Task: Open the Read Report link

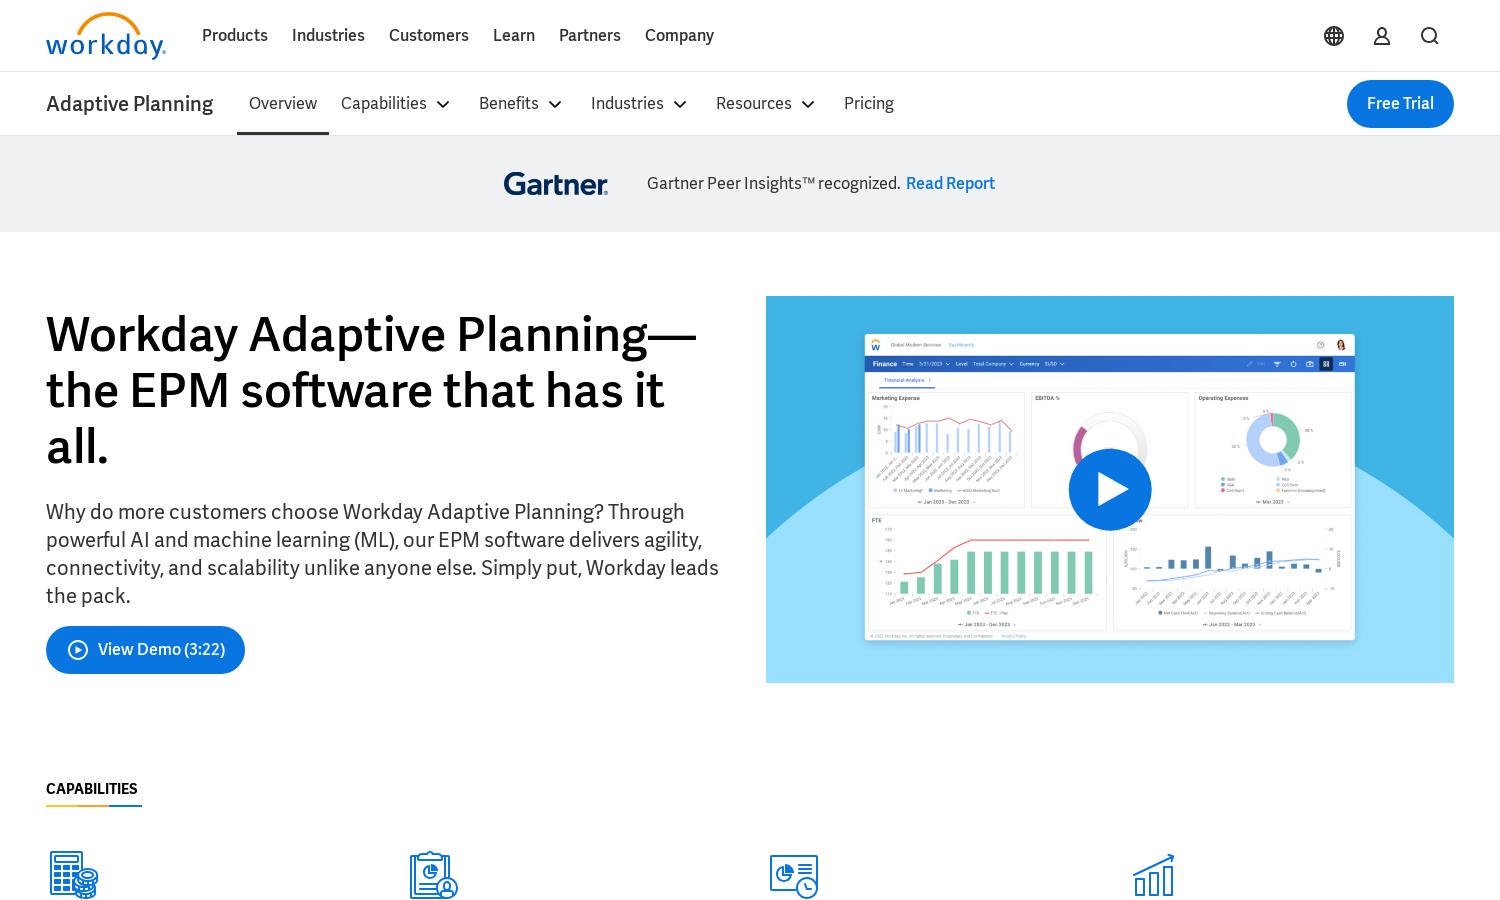Action: point(950,184)
